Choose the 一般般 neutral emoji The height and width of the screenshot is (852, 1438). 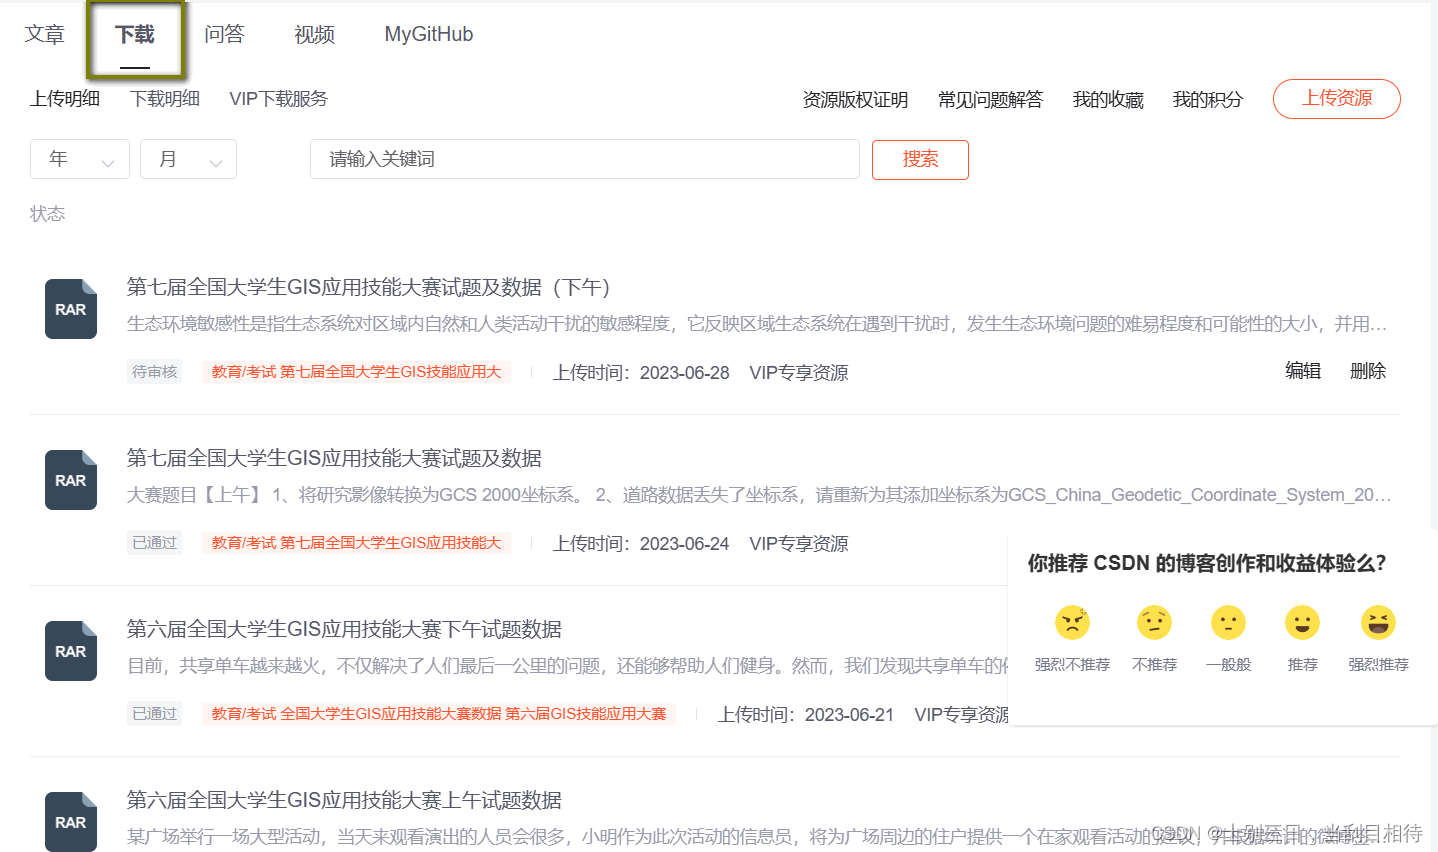point(1228,623)
